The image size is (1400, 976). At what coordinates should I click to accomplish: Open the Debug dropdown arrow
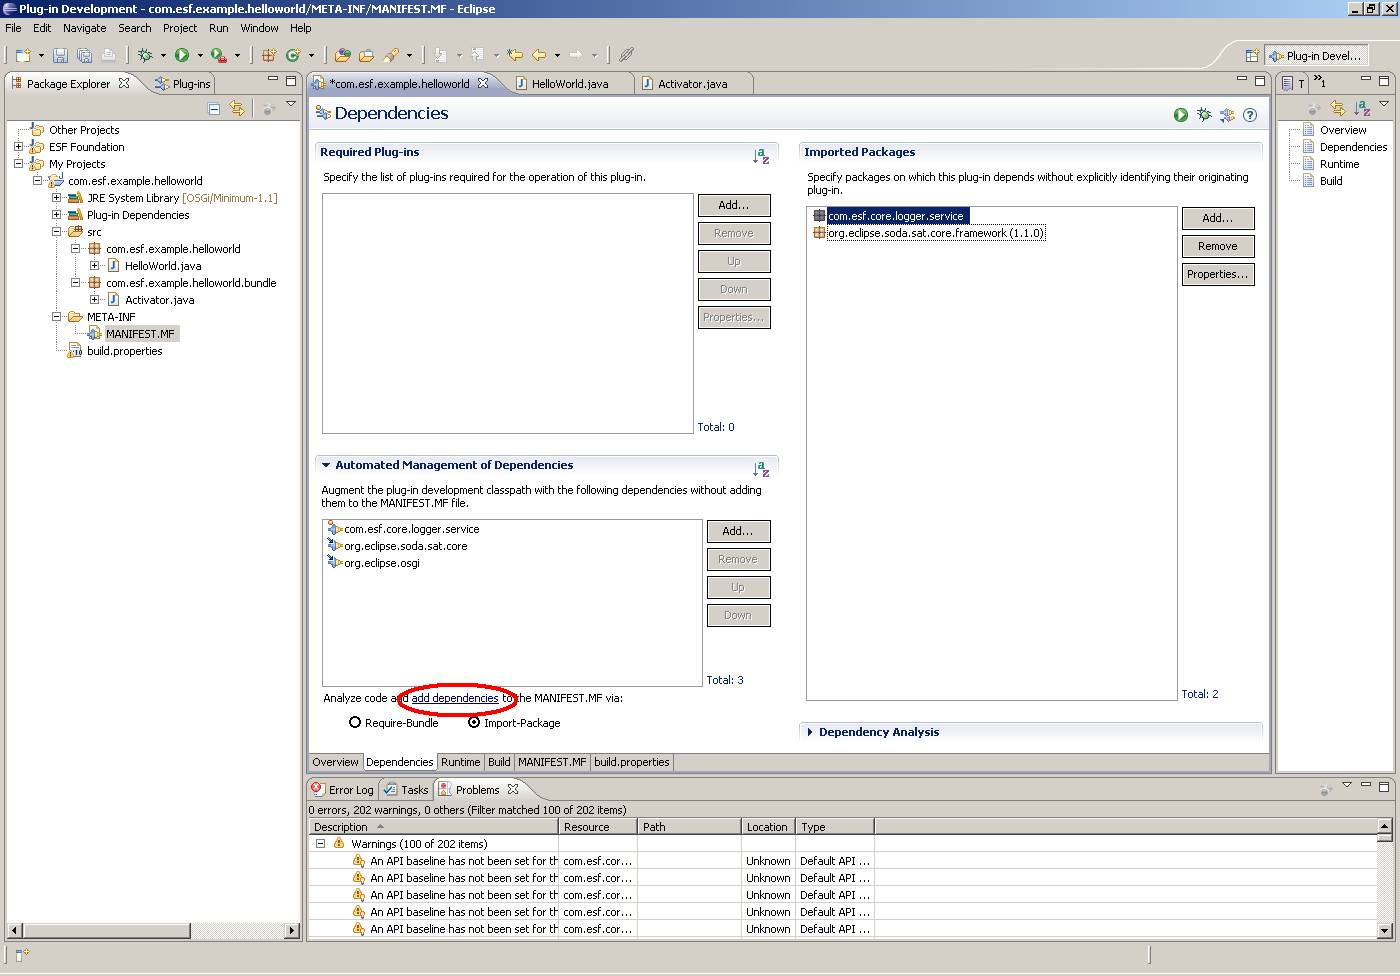[163, 56]
